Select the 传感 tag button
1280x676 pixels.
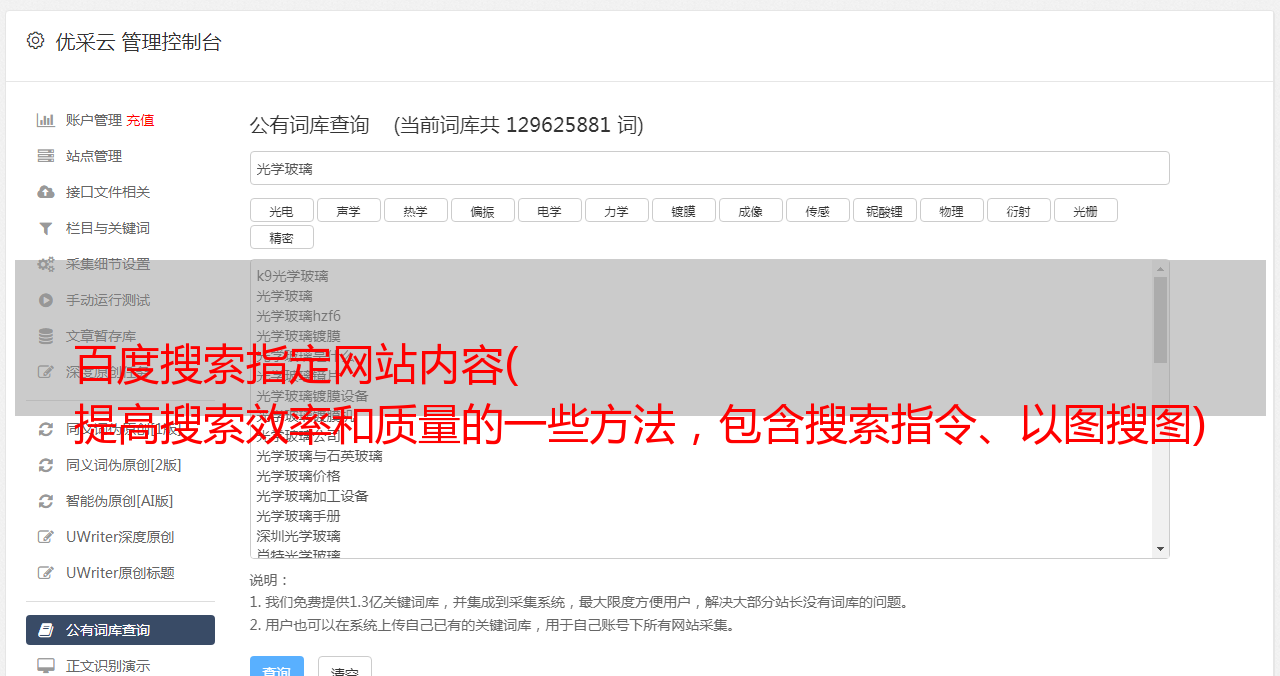tap(817, 210)
